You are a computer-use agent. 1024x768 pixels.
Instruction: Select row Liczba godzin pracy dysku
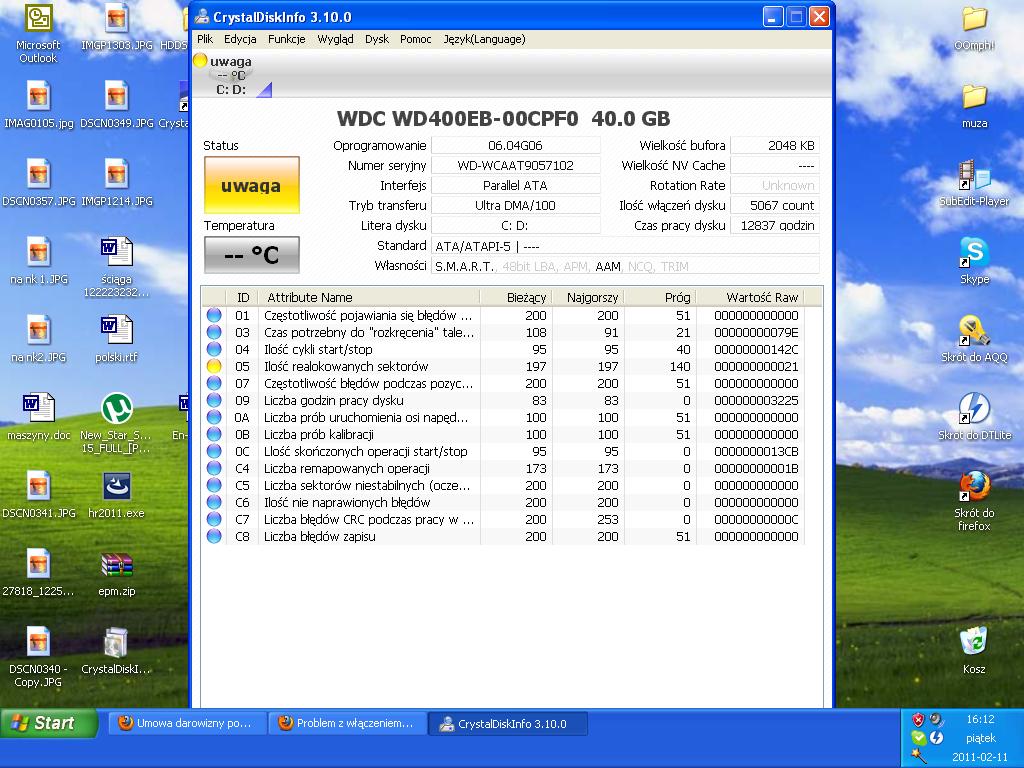click(x=503, y=400)
